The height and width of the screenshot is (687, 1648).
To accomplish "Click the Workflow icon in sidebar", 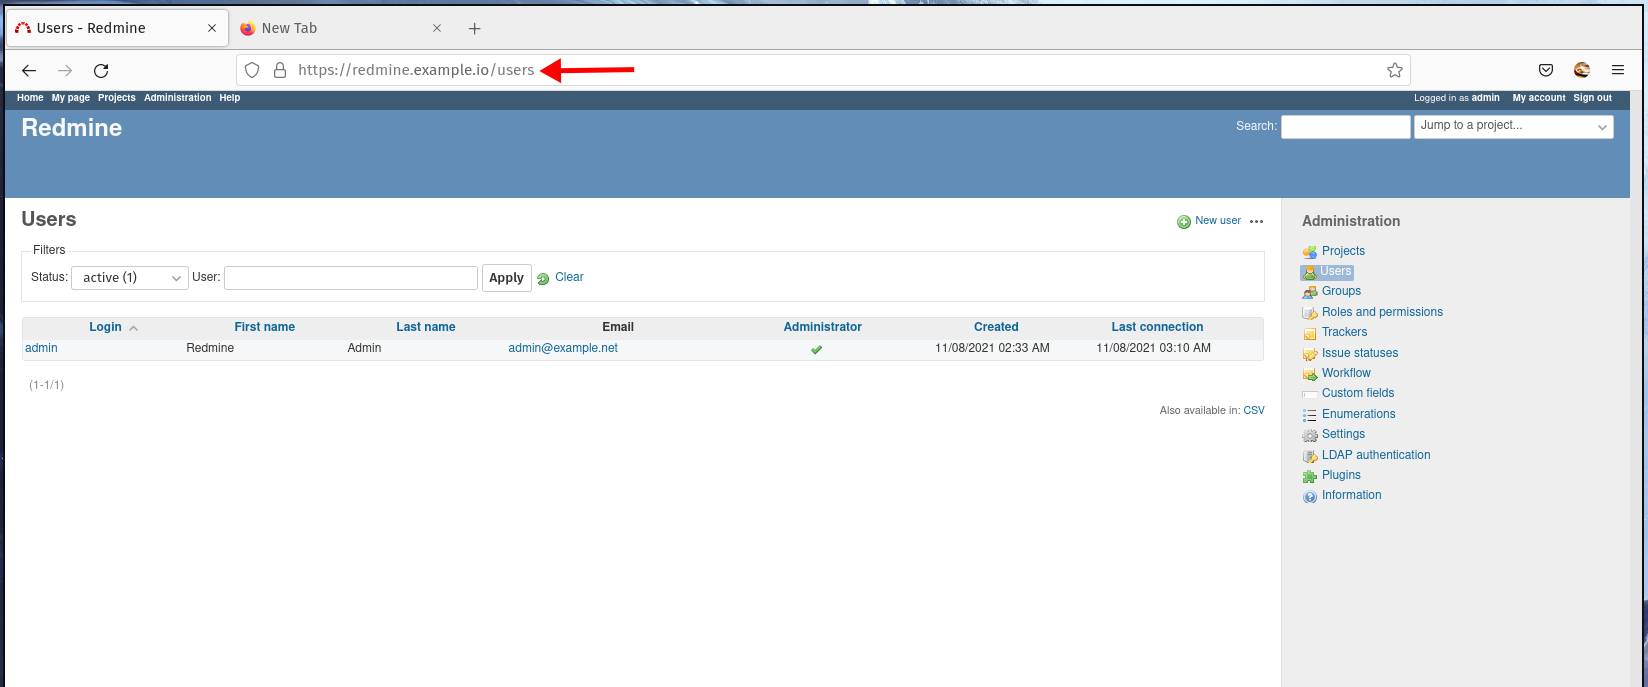I will (1310, 374).
